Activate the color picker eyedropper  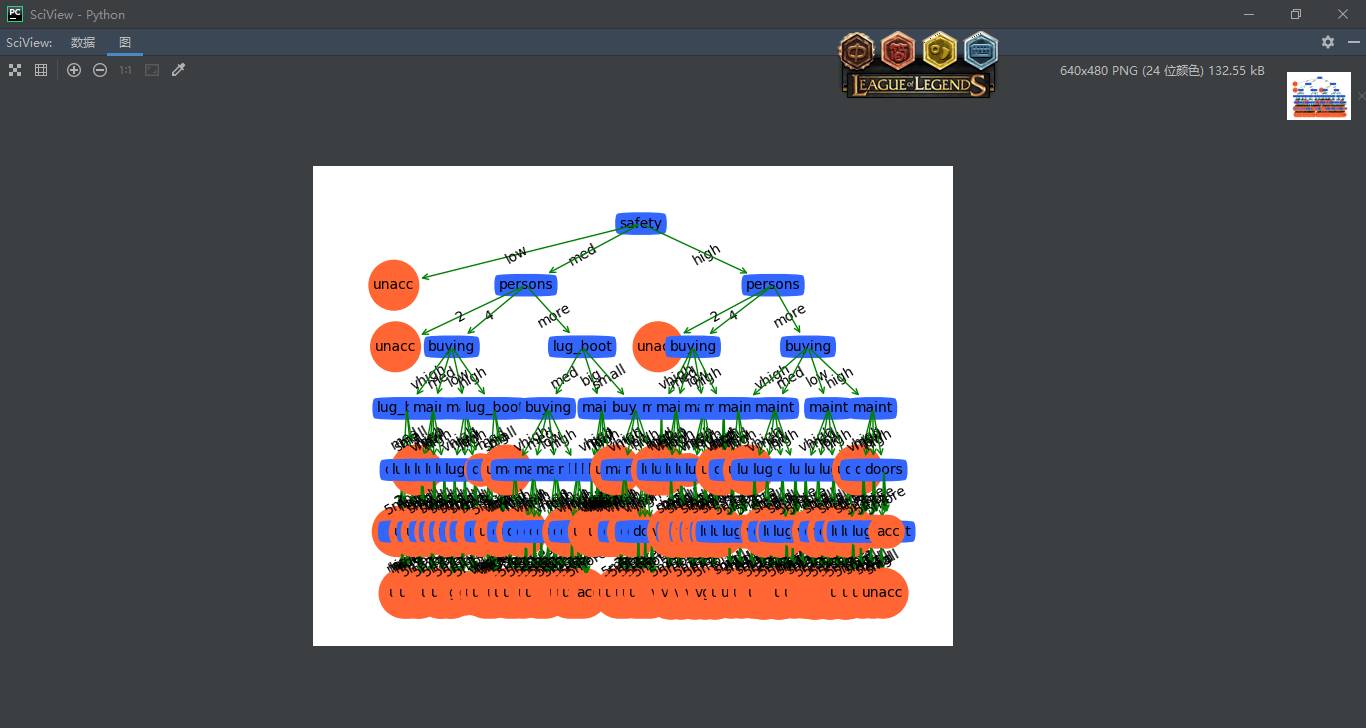point(179,70)
